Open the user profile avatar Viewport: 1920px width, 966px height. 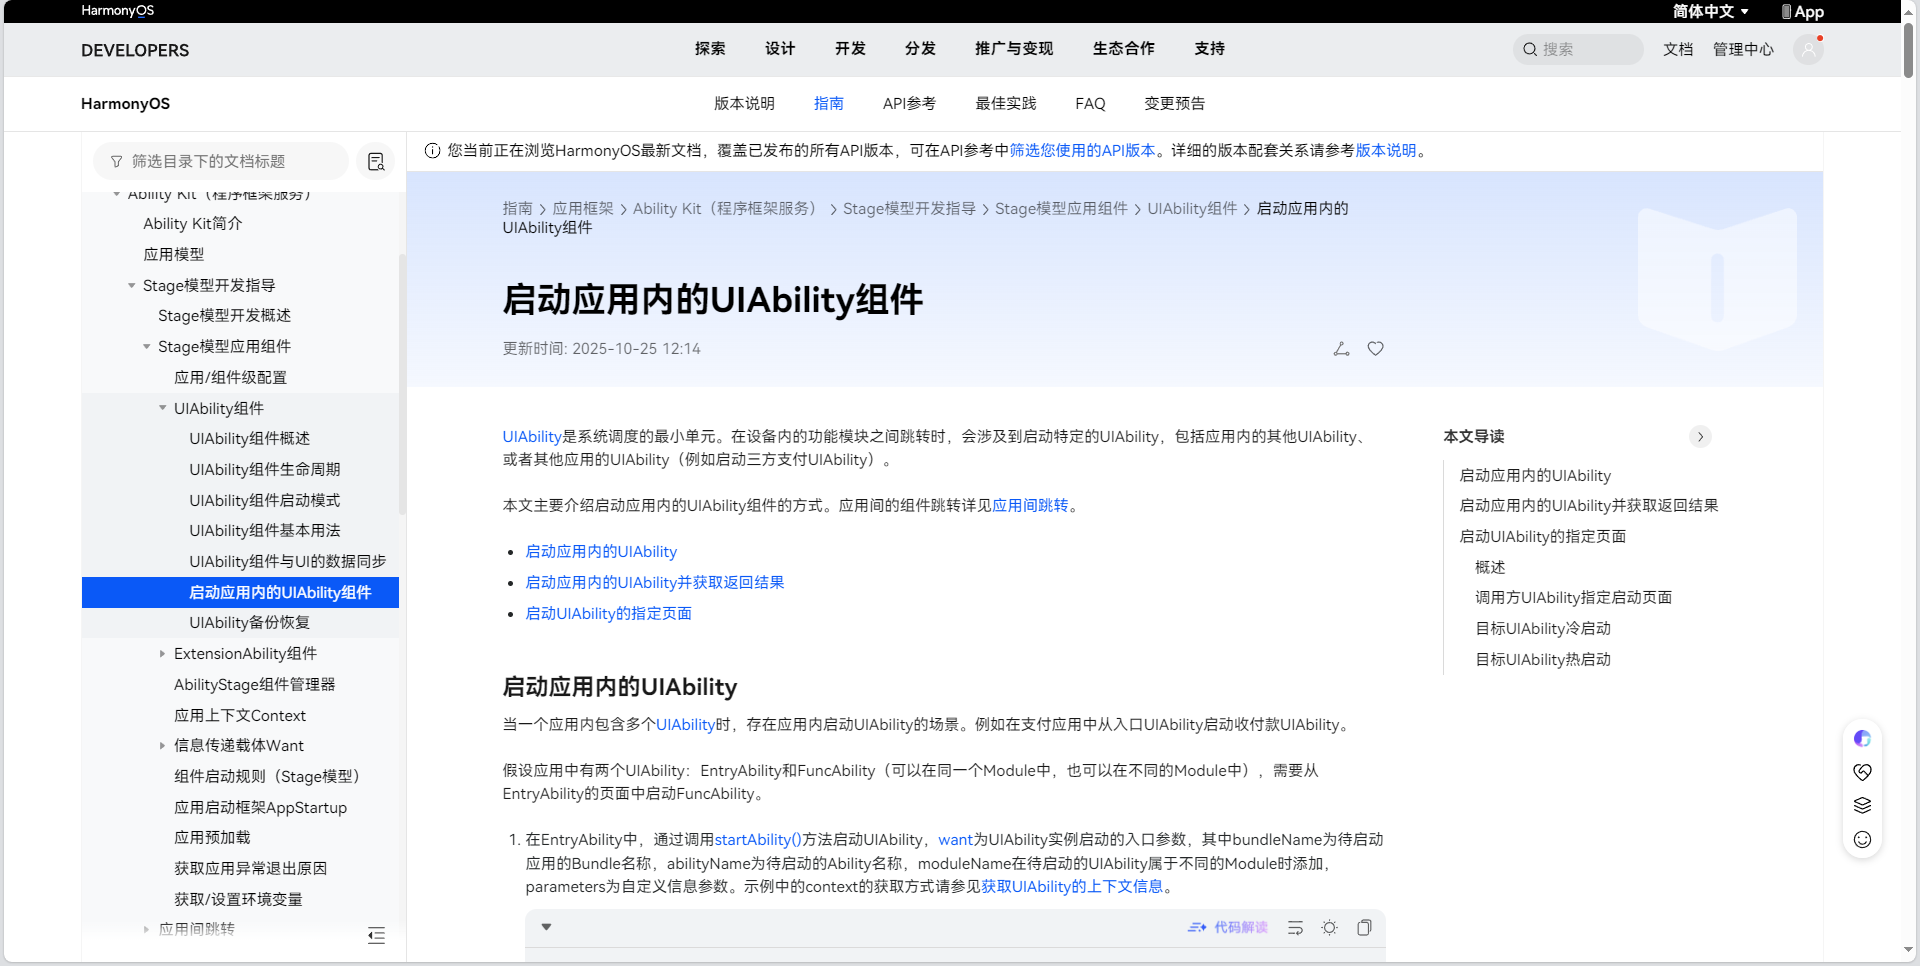(1808, 49)
